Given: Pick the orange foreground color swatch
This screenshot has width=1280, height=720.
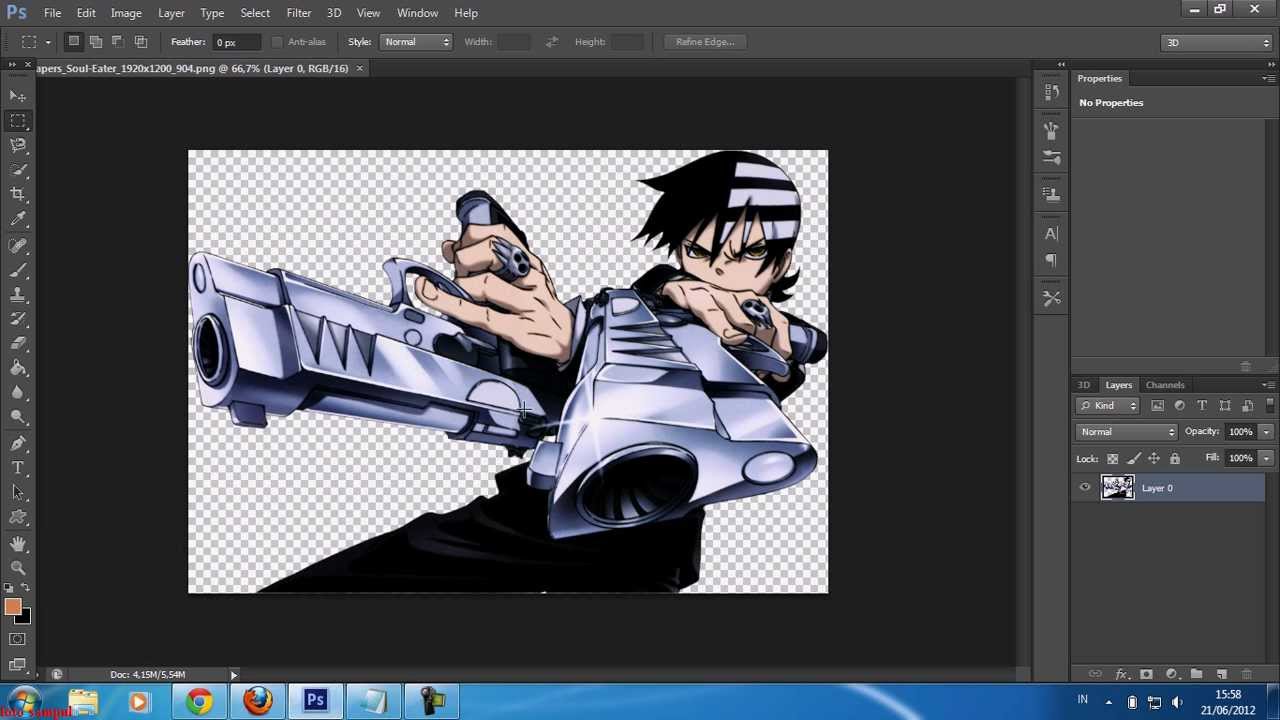Looking at the screenshot, I should (x=12, y=606).
